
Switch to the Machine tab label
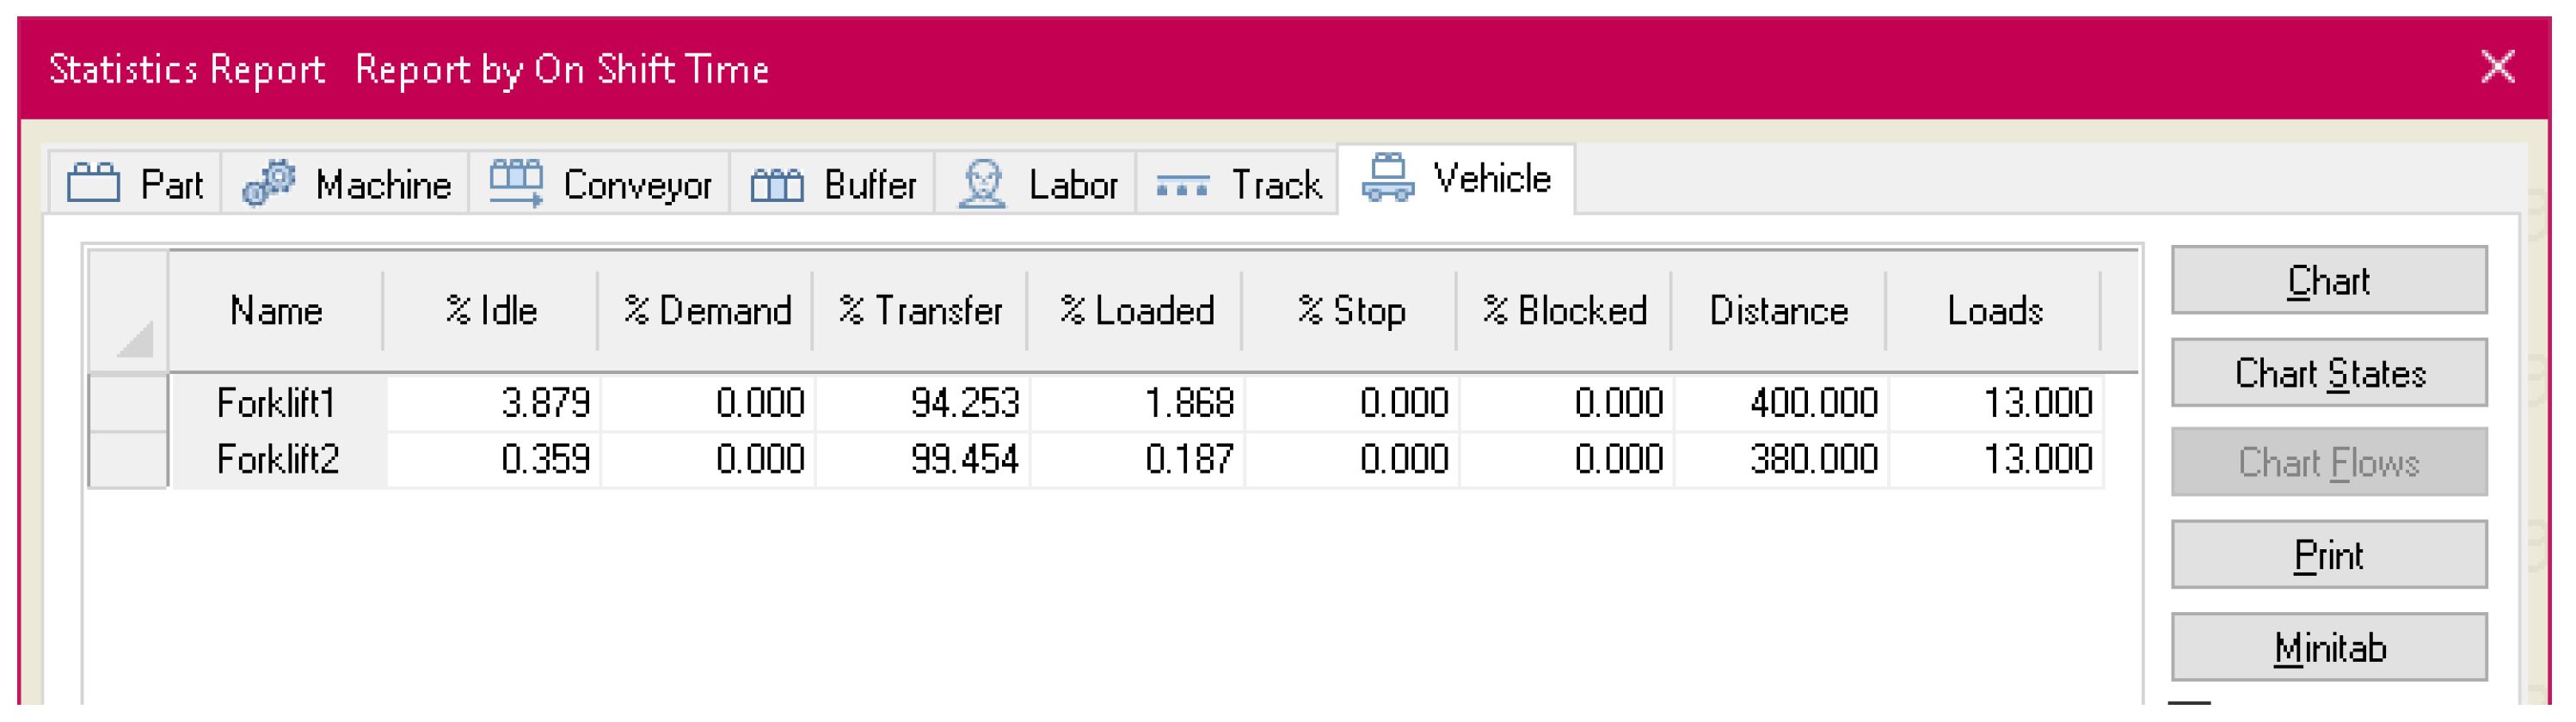click(383, 185)
